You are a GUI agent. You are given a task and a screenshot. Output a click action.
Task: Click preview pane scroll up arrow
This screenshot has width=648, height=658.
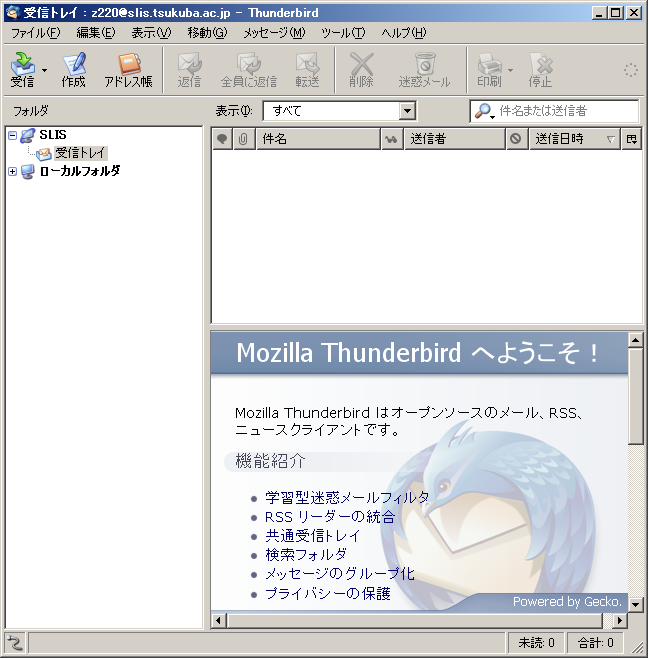point(635,340)
